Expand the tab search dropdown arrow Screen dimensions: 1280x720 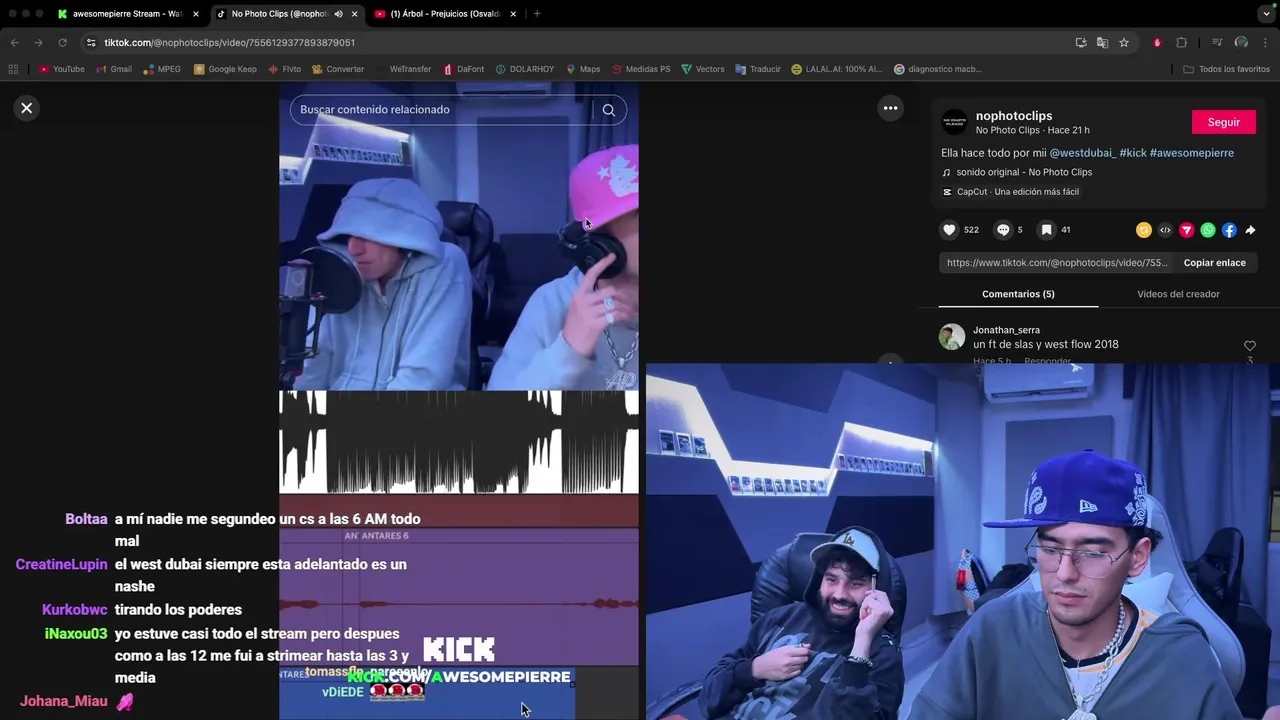[x=1266, y=14]
